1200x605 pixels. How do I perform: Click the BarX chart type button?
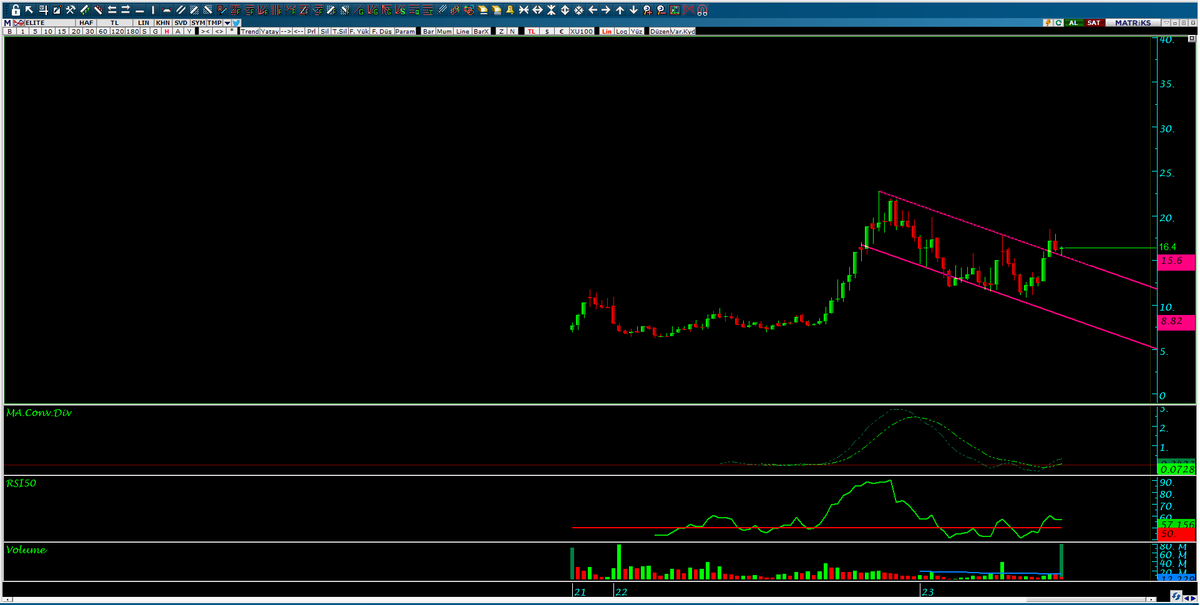point(481,31)
